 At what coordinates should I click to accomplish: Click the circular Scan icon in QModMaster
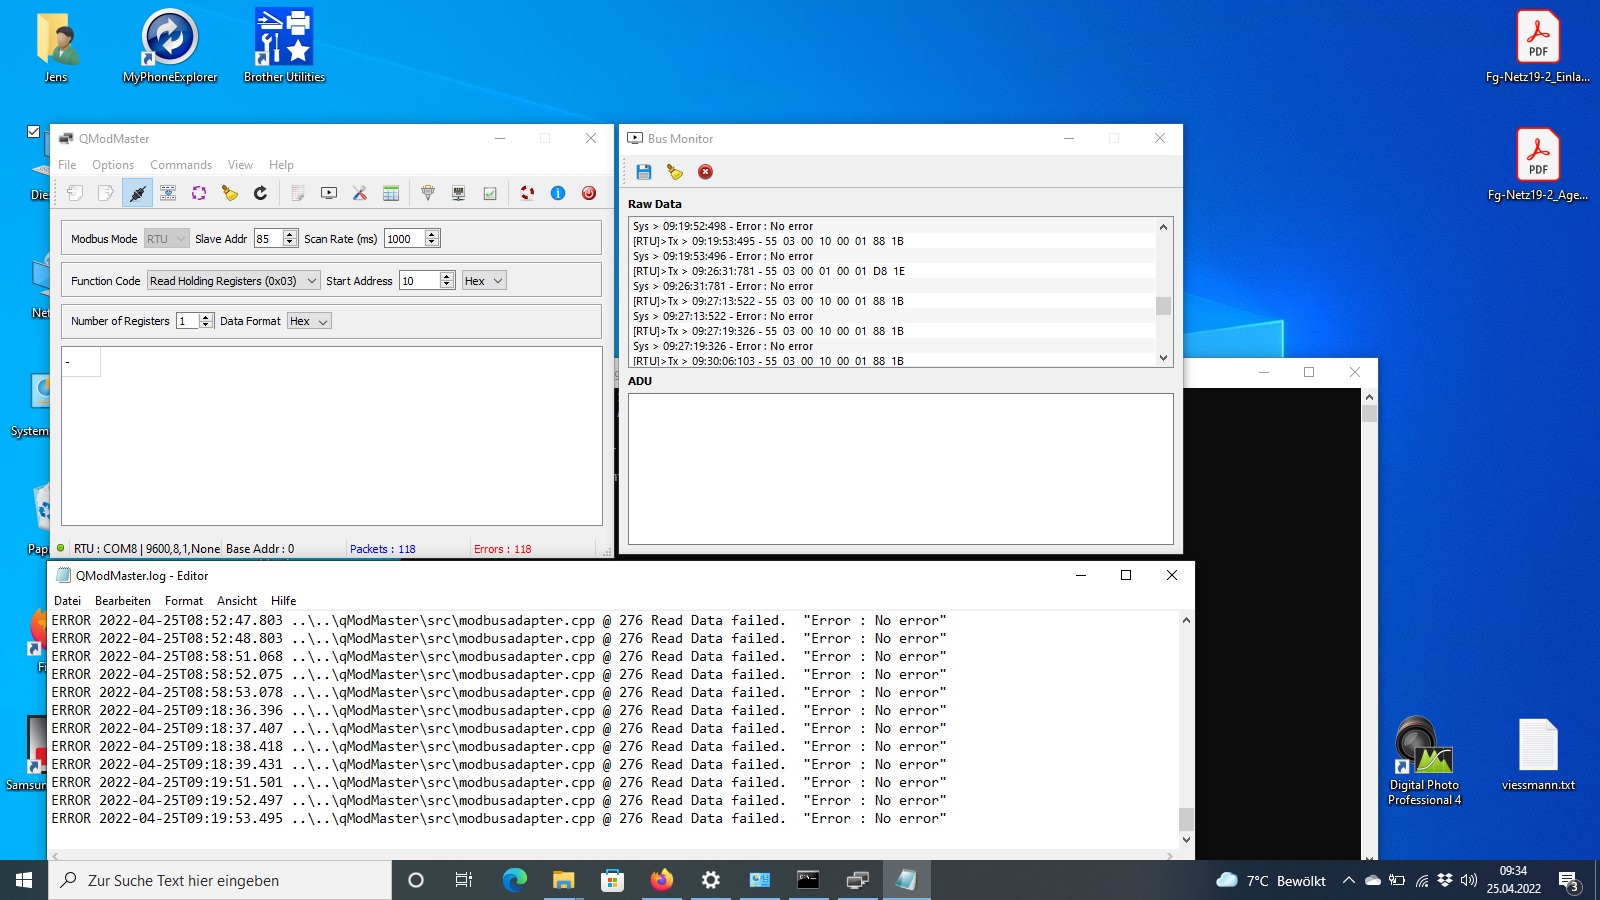[199, 193]
